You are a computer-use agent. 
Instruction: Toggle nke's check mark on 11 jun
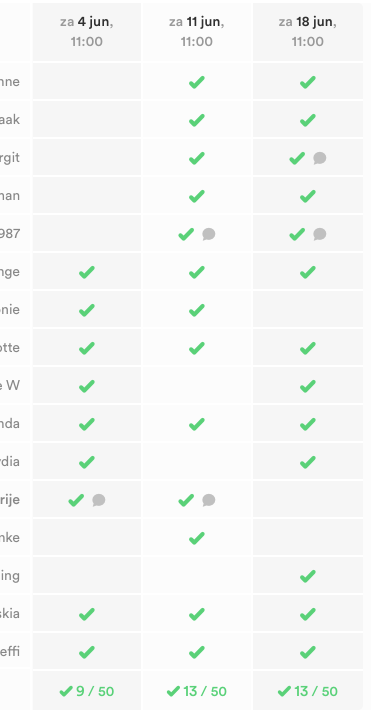click(197, 538)
